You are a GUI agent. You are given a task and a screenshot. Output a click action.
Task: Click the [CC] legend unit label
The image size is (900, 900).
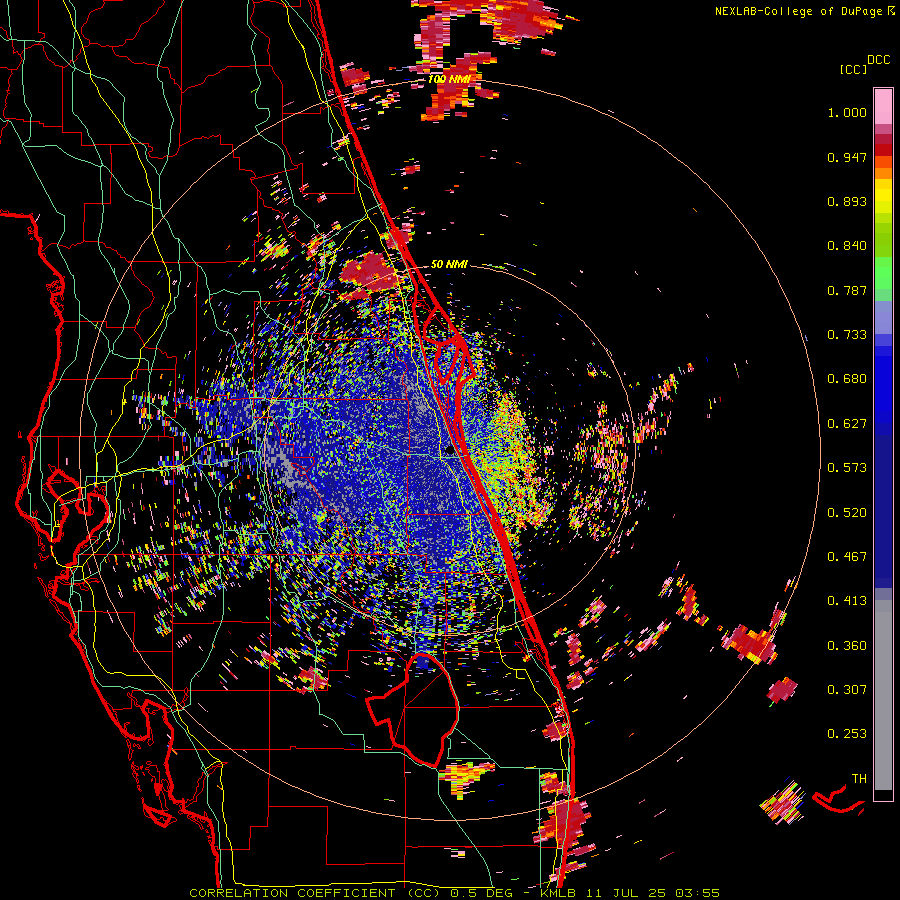pos(853,69)
